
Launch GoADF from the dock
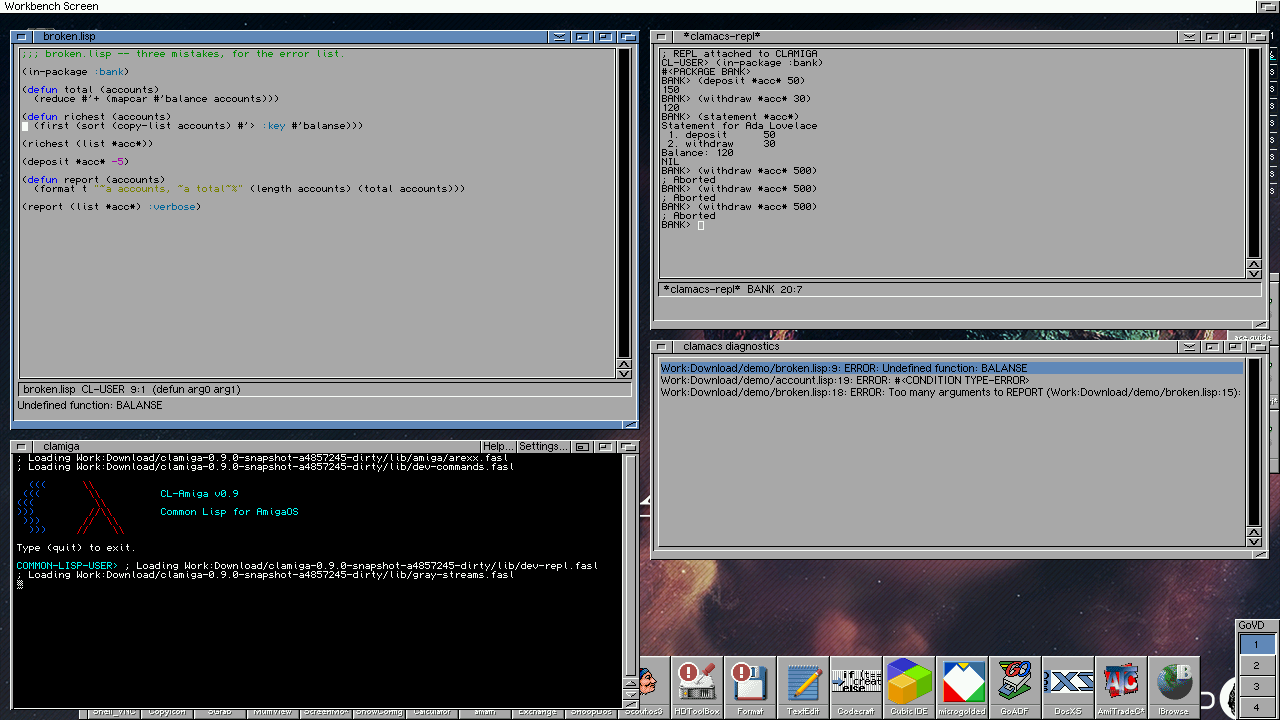pyautogui.click(x=1014, y=687)
